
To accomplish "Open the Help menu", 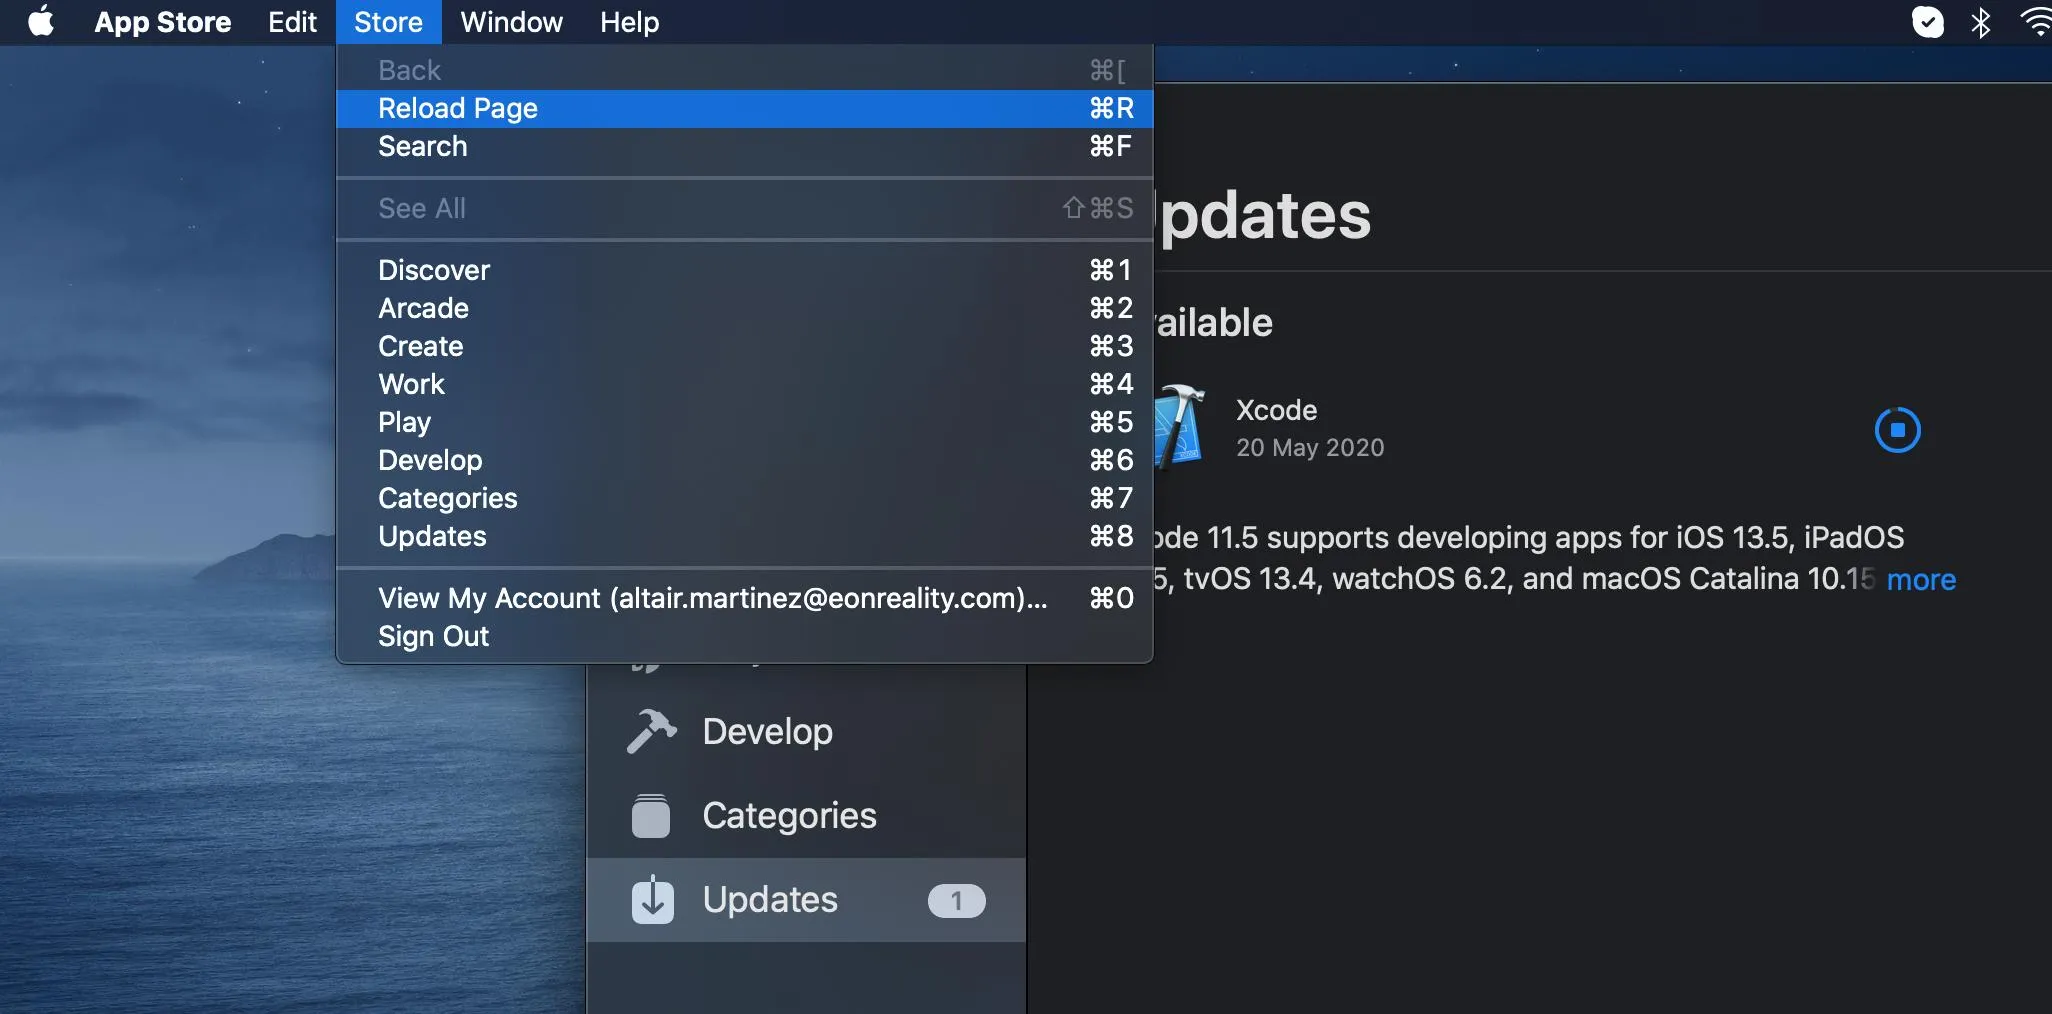I will [x=629, y=22].
